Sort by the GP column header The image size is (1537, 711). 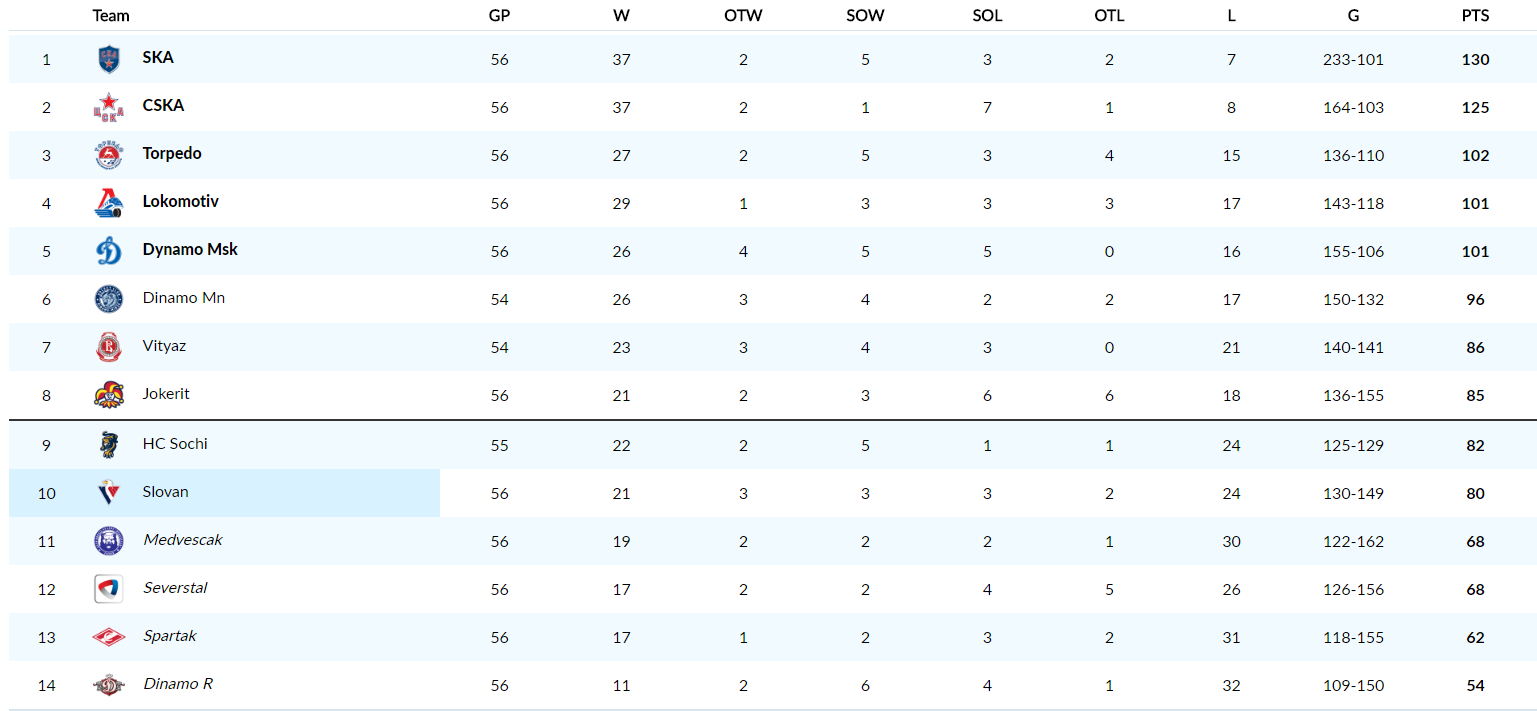pyautogui.click(x=499, y=16)
